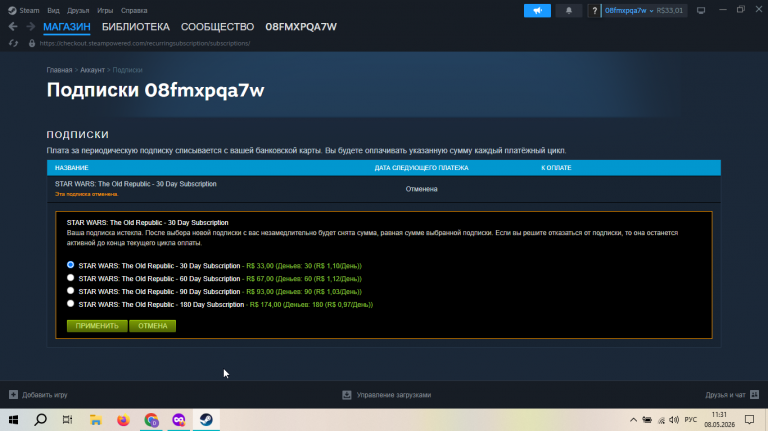Follow the Главная breadcrumb link
Screen dimensions: 768x431
59,70
